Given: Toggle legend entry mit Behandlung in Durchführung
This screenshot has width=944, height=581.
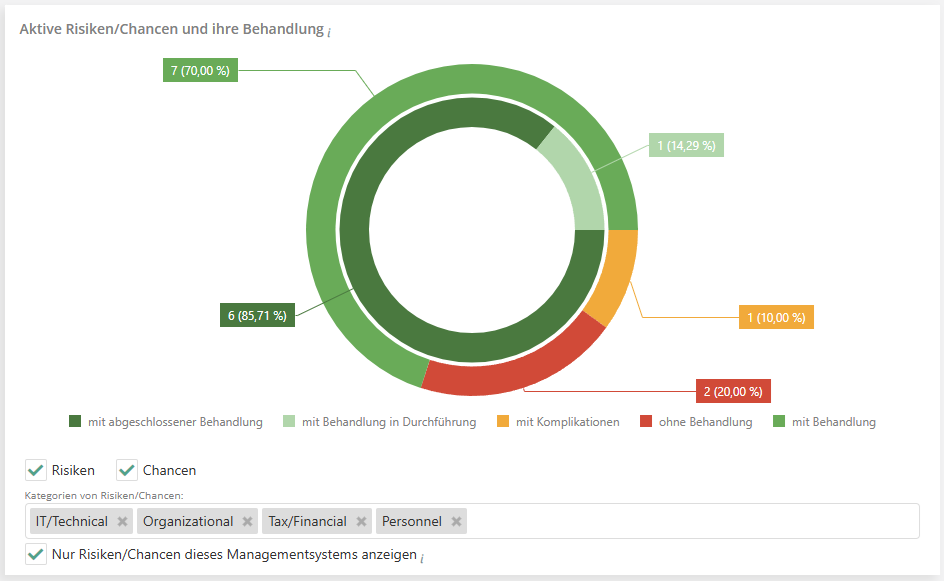Looking at the screenshot, I should pyautogui.click(x=380, y=422).
